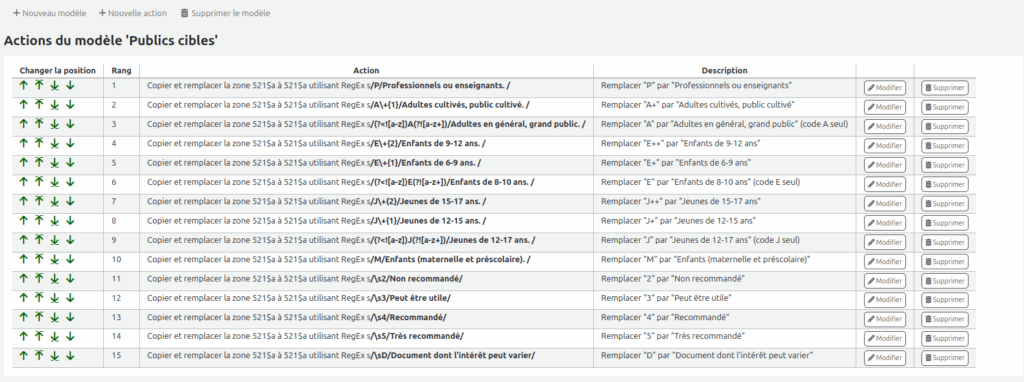Modify the Jeunes de 12-17 ans action

pyautogui.click(x=885, y=242)
